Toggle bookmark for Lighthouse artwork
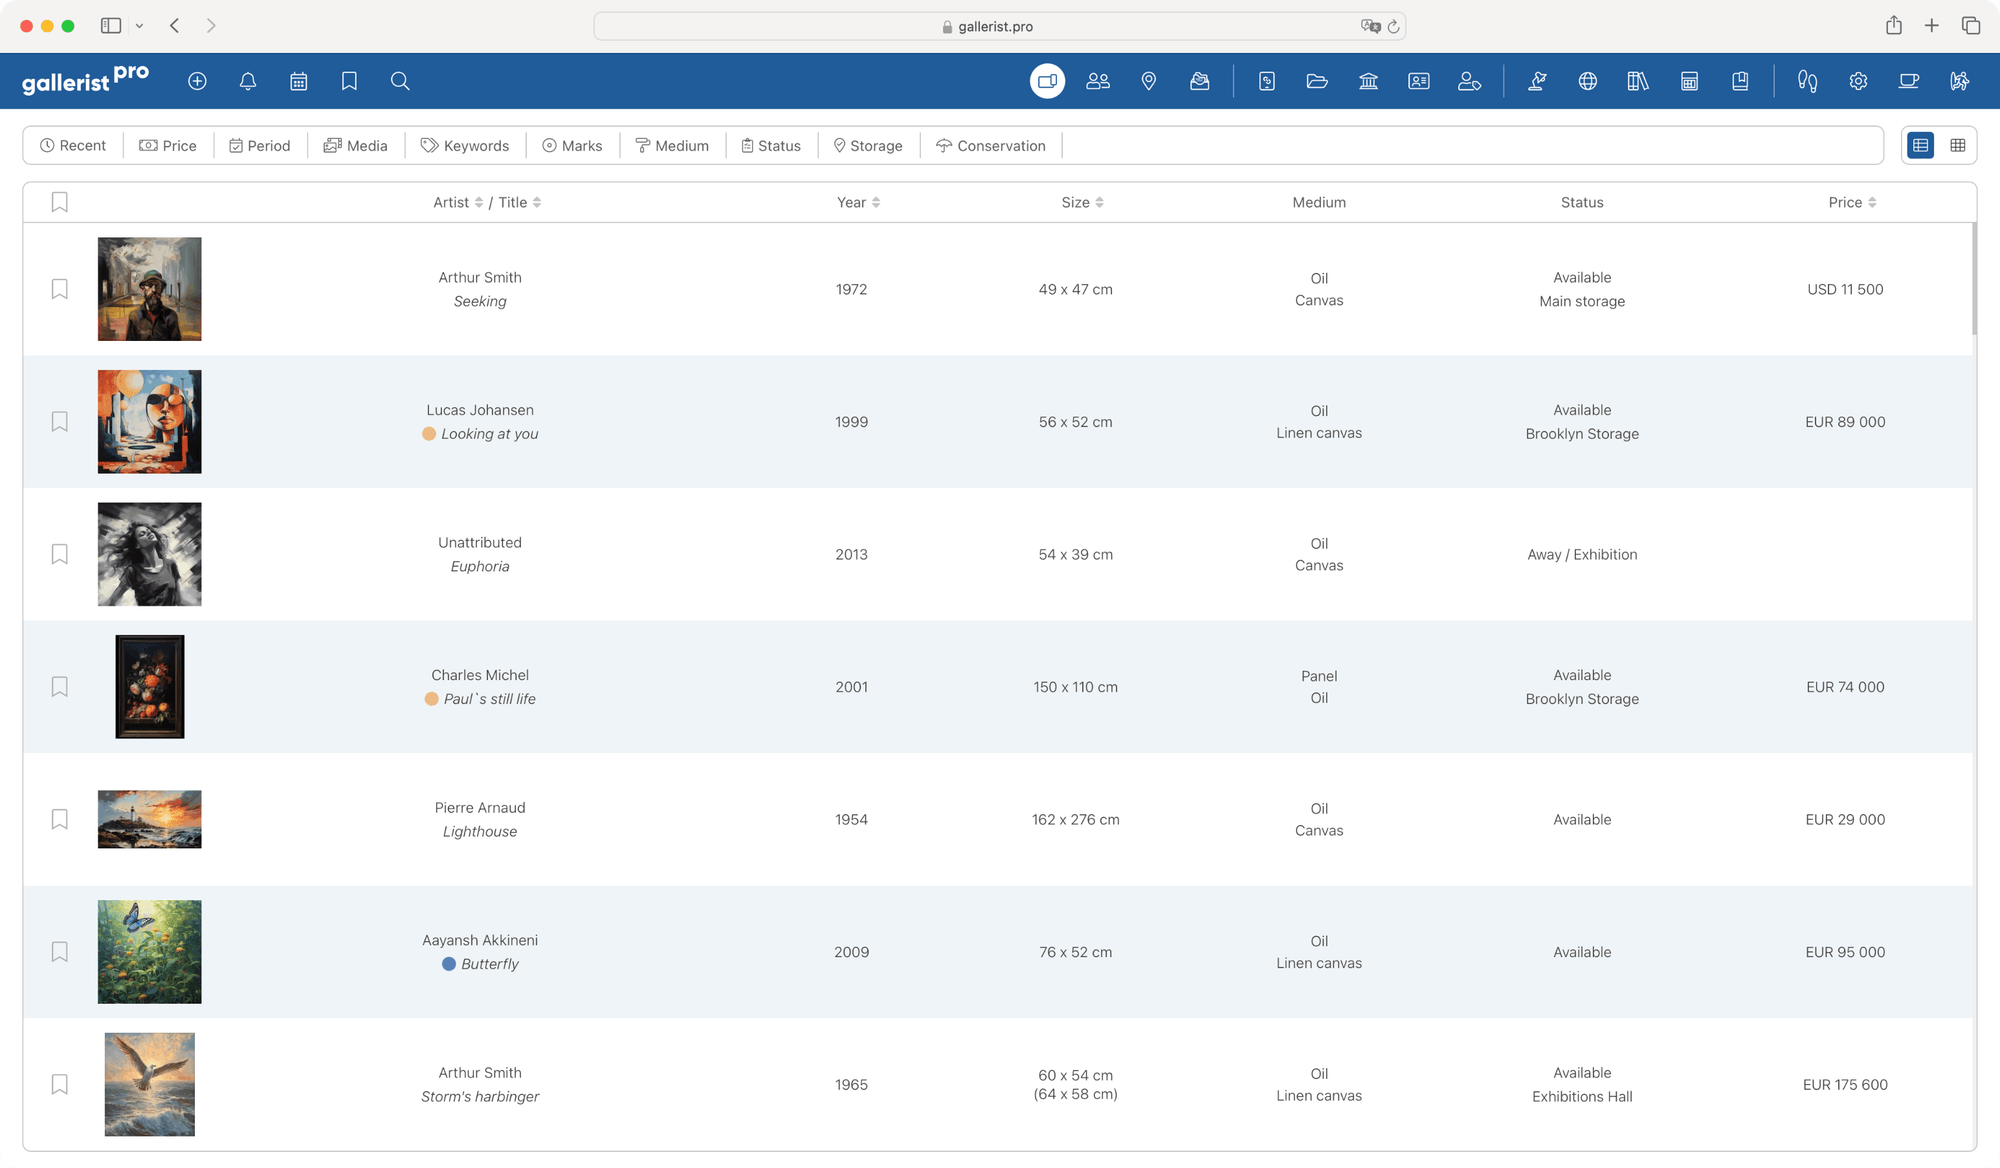The image size is (2000, 1168). [60, 819]
